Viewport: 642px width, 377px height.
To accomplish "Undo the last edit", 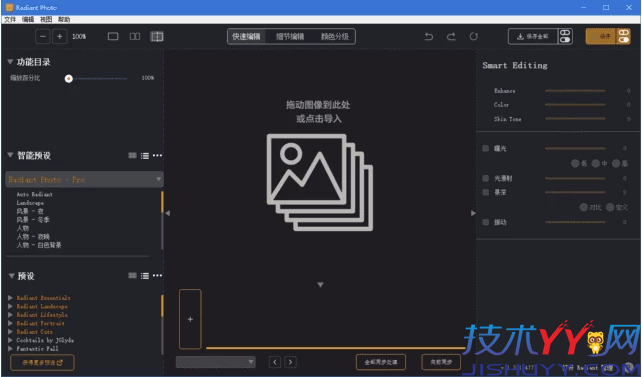I will point(429,36).
